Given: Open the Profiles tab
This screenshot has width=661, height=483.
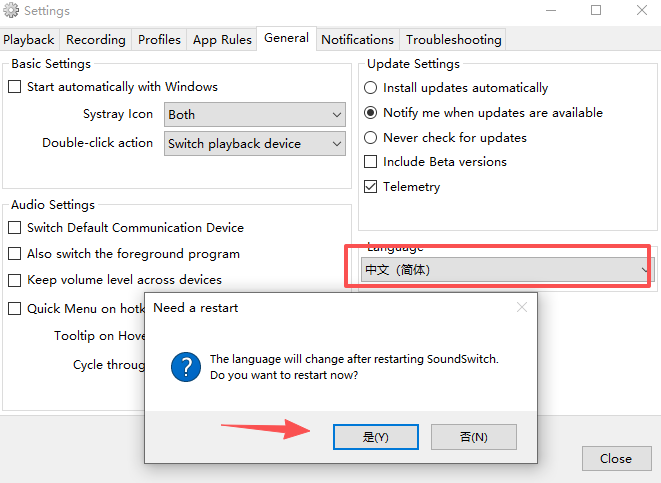Looking at the screenshot, I should tap(159, 40).
